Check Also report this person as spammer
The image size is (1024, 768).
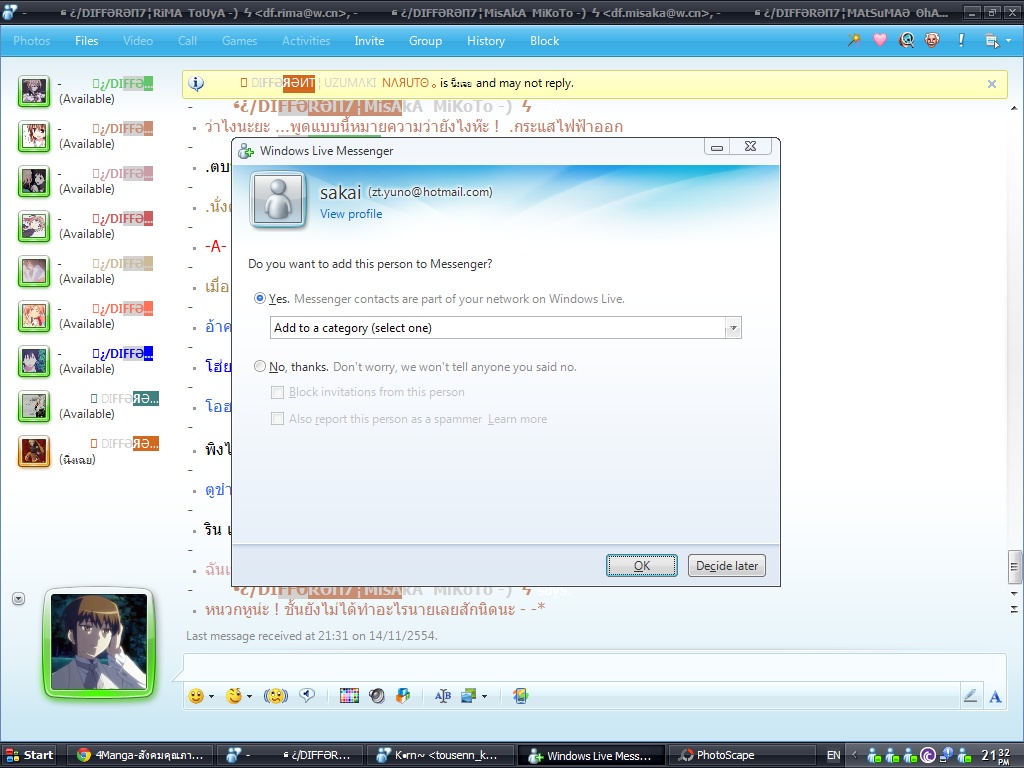[x=278, y=419]
